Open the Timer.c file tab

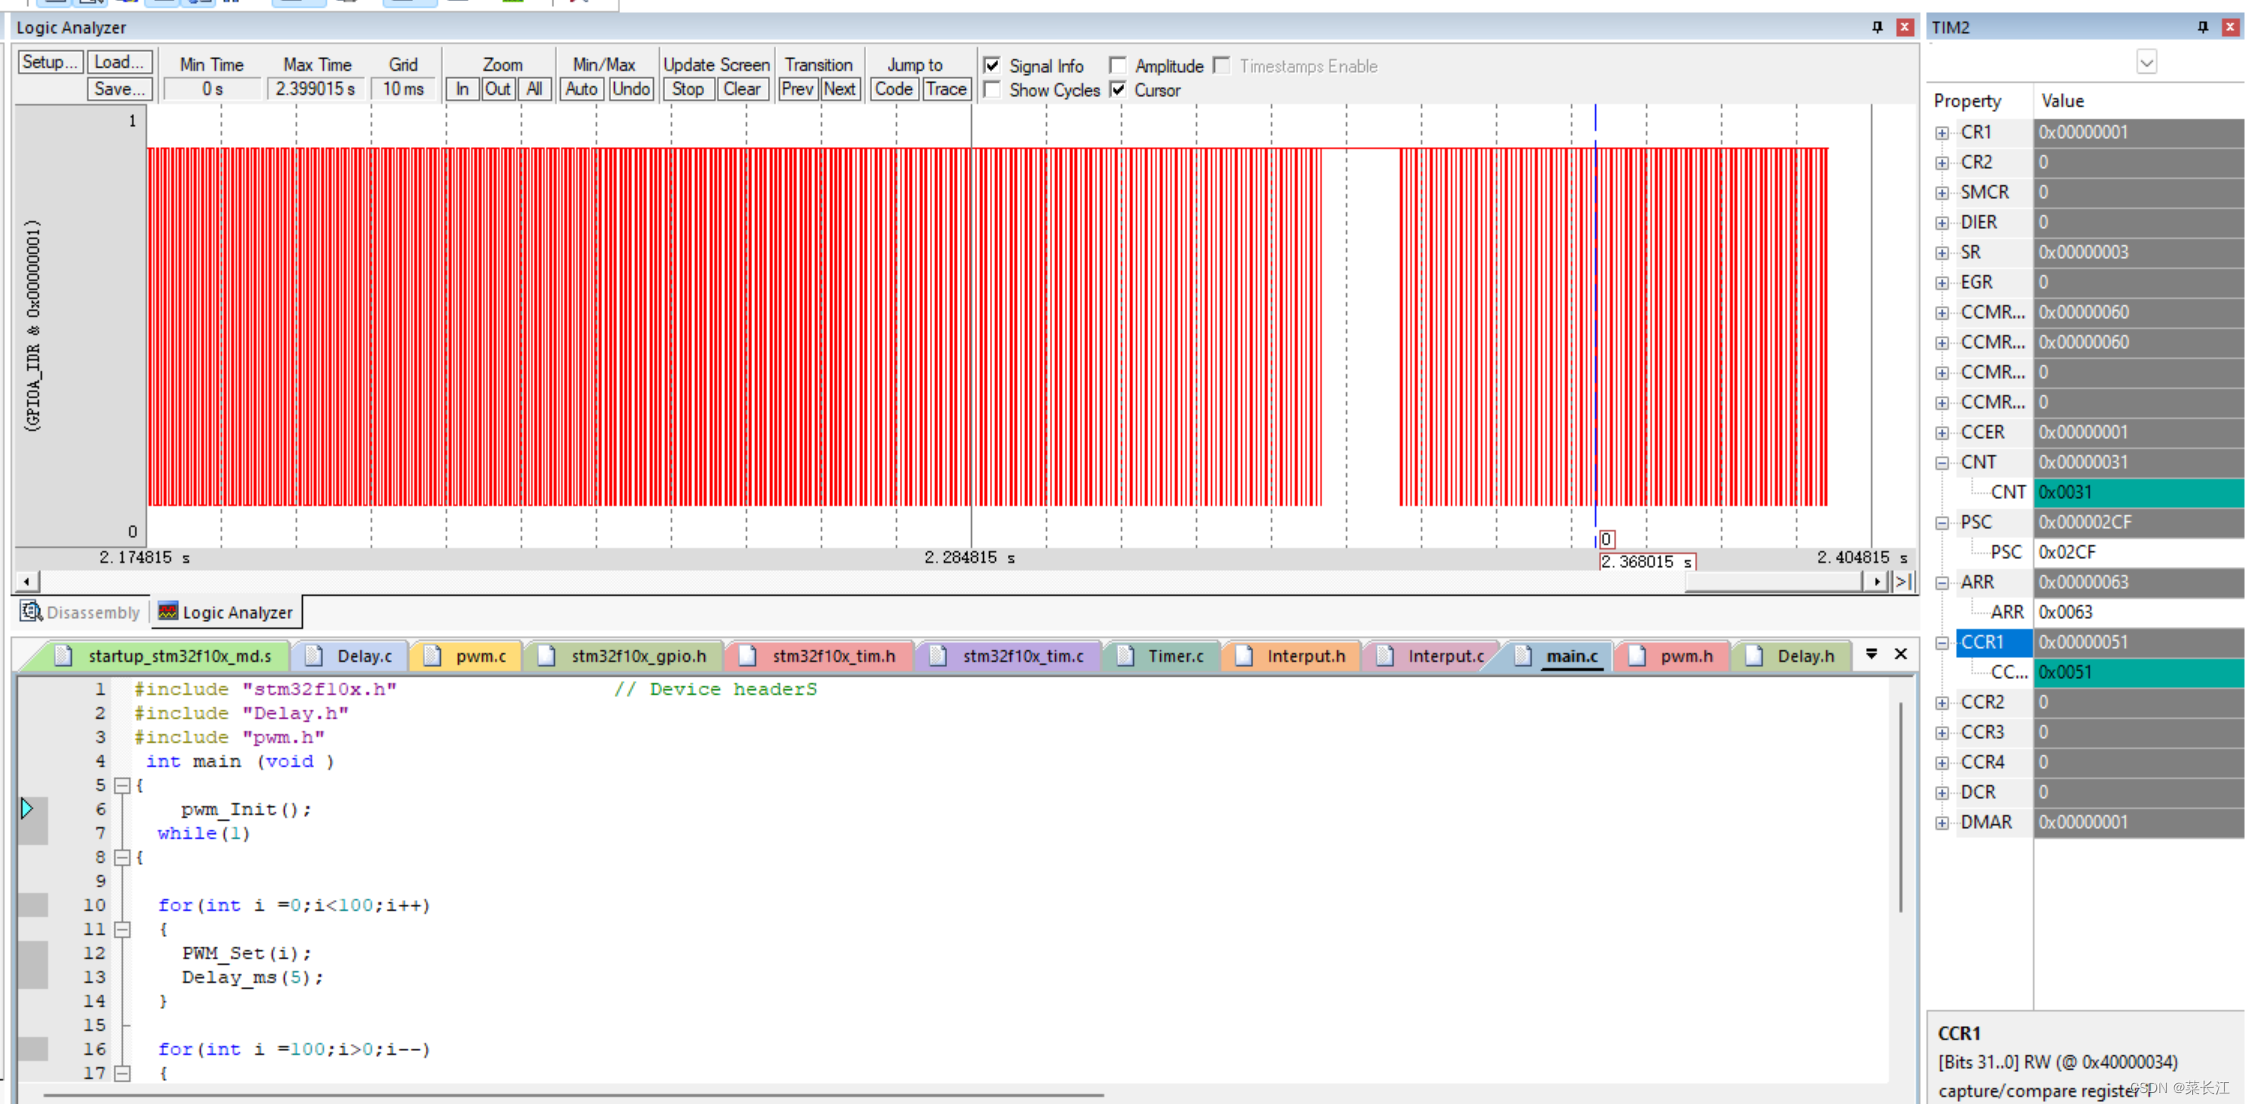click(x=1174, y=656)
